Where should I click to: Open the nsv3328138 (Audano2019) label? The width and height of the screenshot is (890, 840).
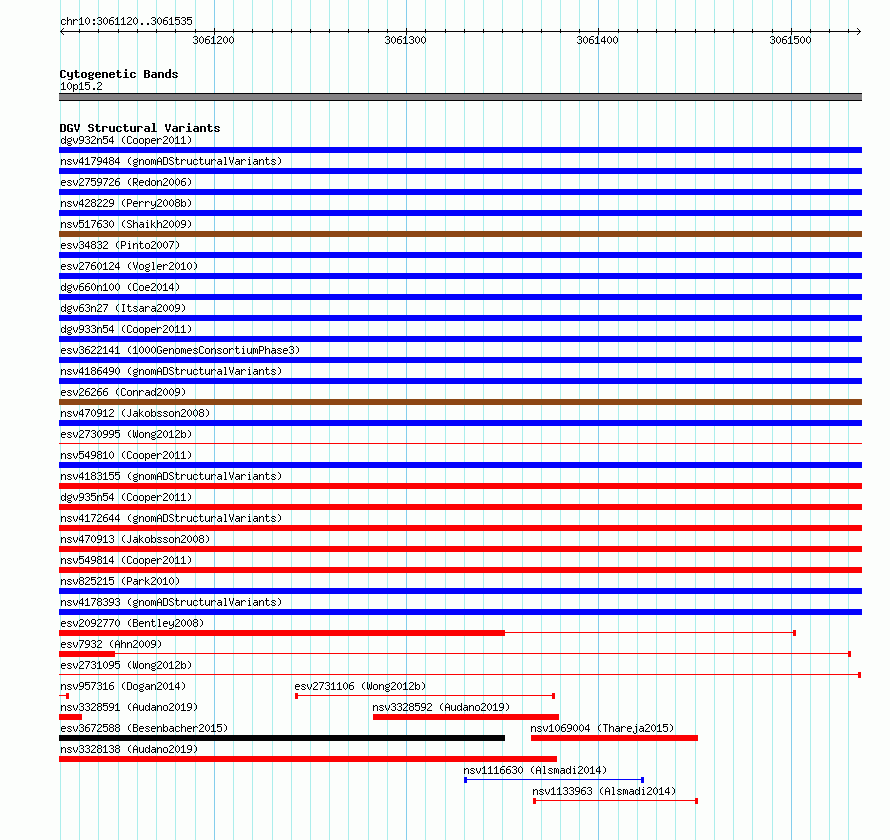pyautogui.click(x=129, y=749)
